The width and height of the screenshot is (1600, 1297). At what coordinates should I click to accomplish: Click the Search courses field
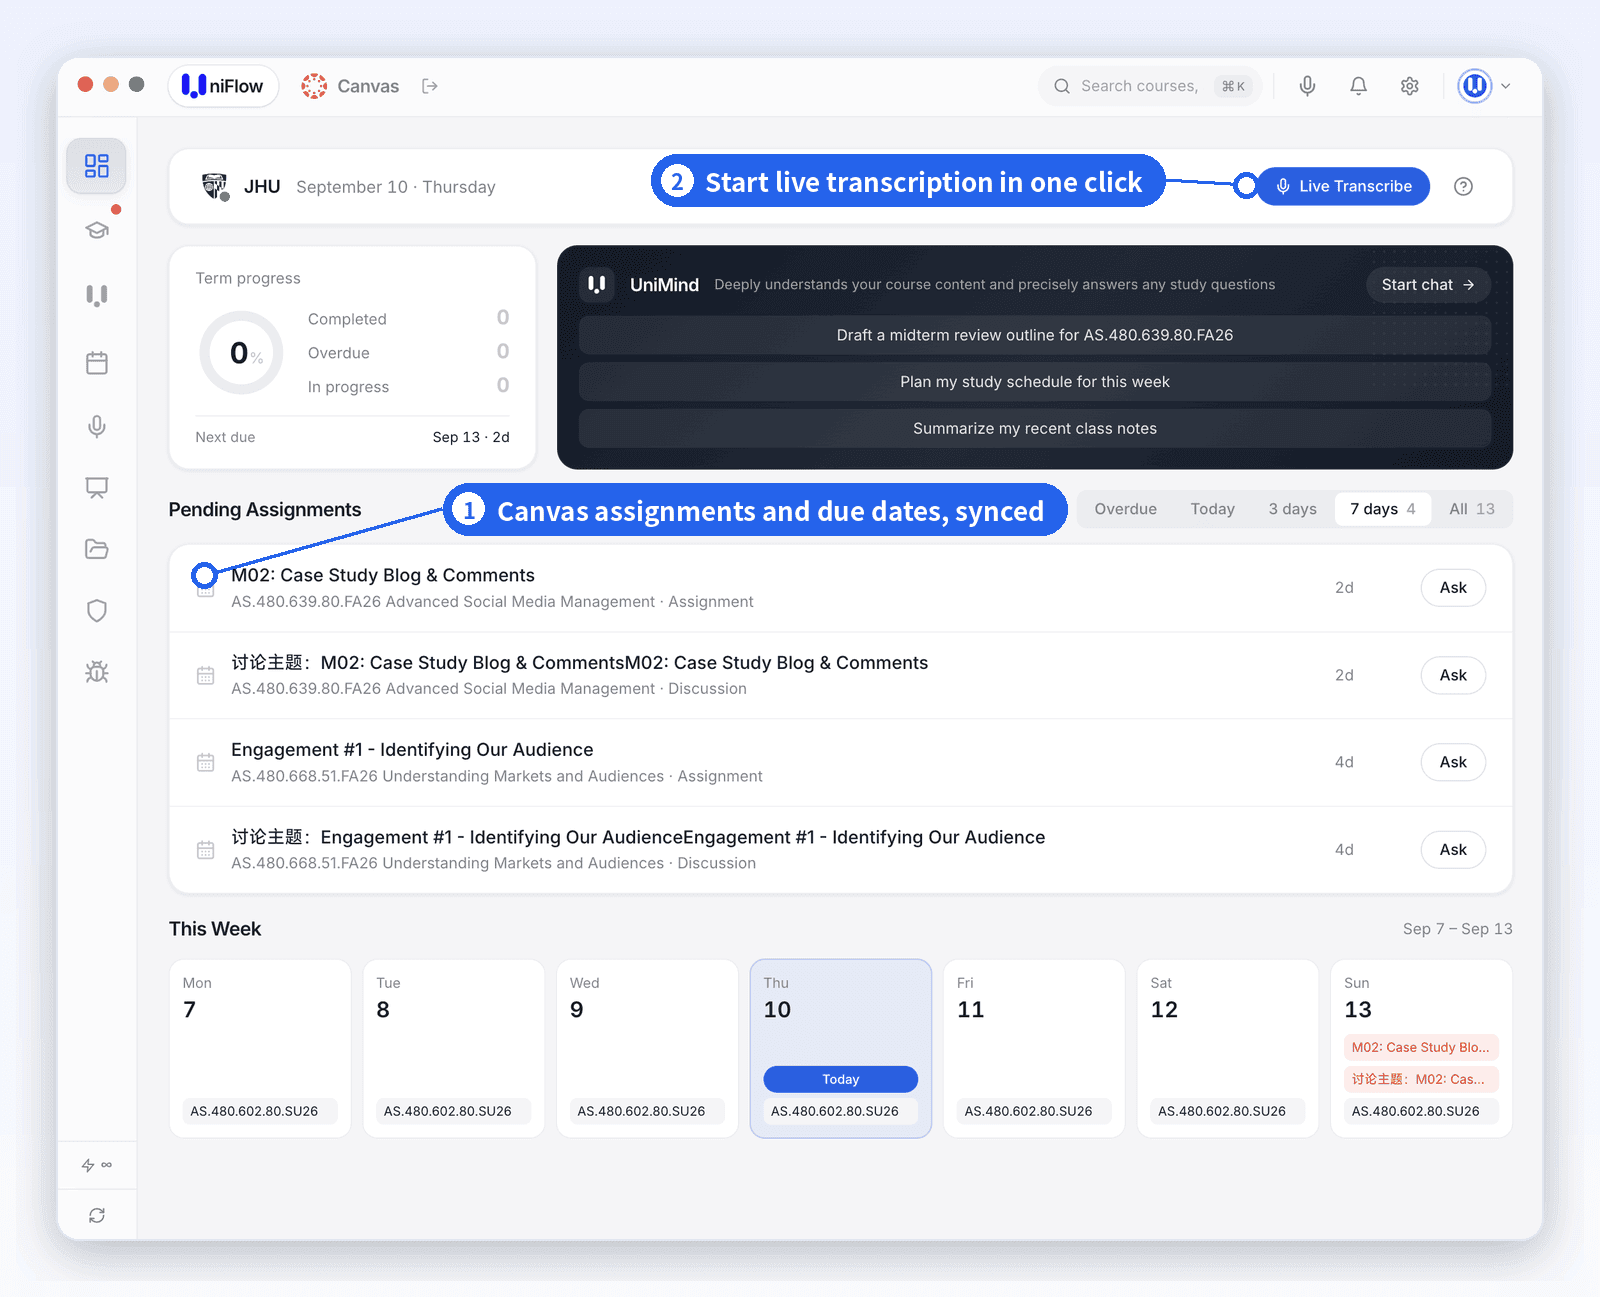pos(1150,86)
